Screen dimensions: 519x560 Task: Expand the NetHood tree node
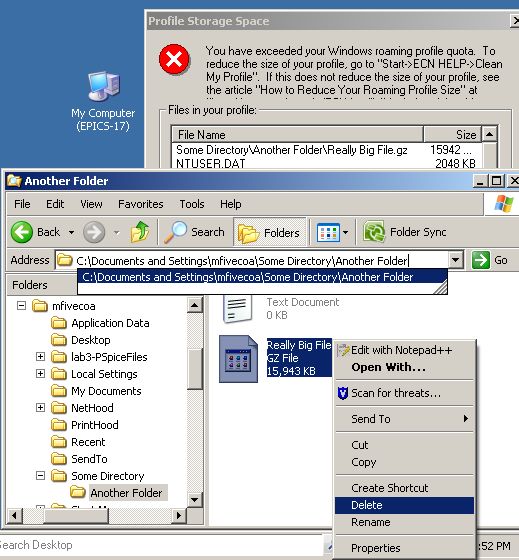coord(40,408)
